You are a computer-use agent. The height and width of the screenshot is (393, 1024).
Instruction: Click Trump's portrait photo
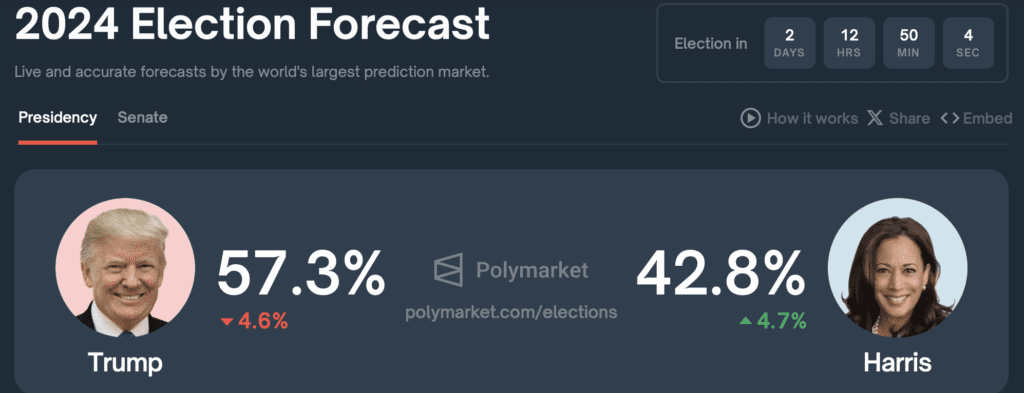click(125, 268)
